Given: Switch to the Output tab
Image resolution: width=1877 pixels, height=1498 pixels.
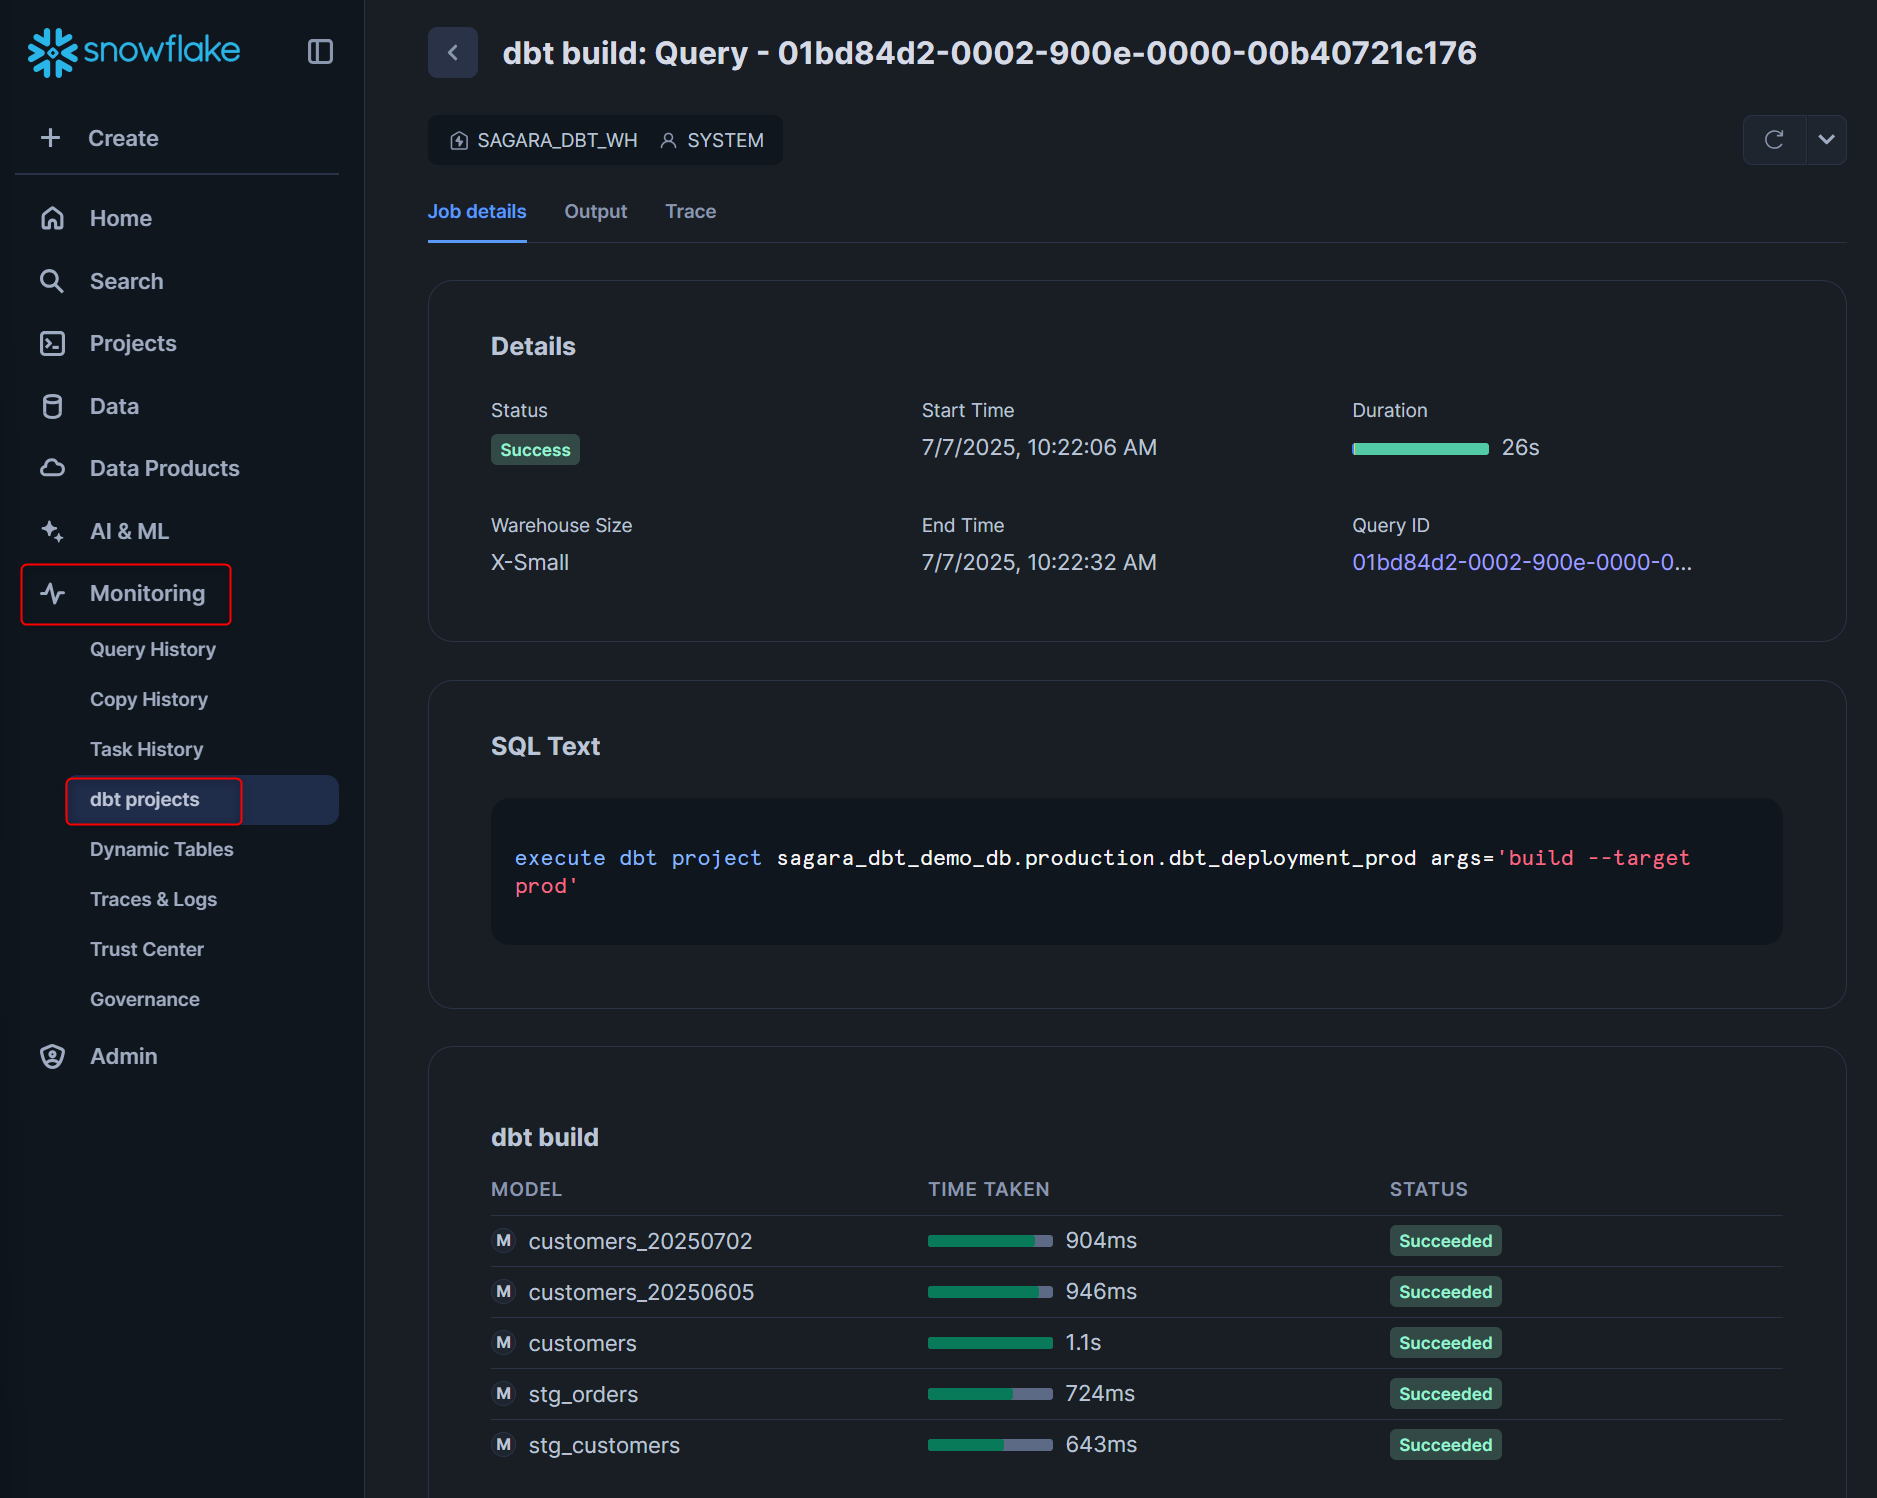Looking at the screenshot, I should [x=596, y=211].
